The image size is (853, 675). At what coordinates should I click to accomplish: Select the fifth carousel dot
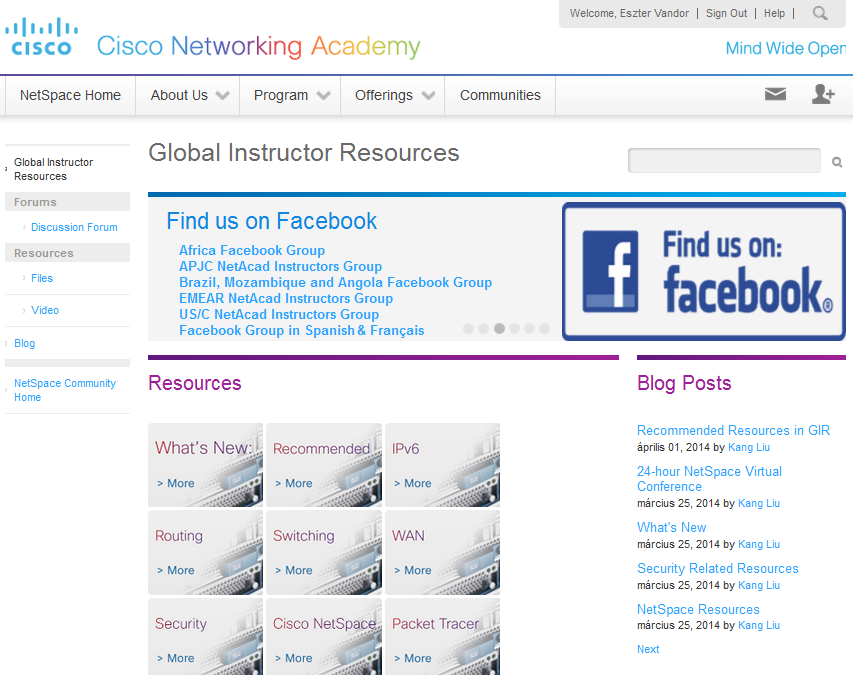click(529, 329)
